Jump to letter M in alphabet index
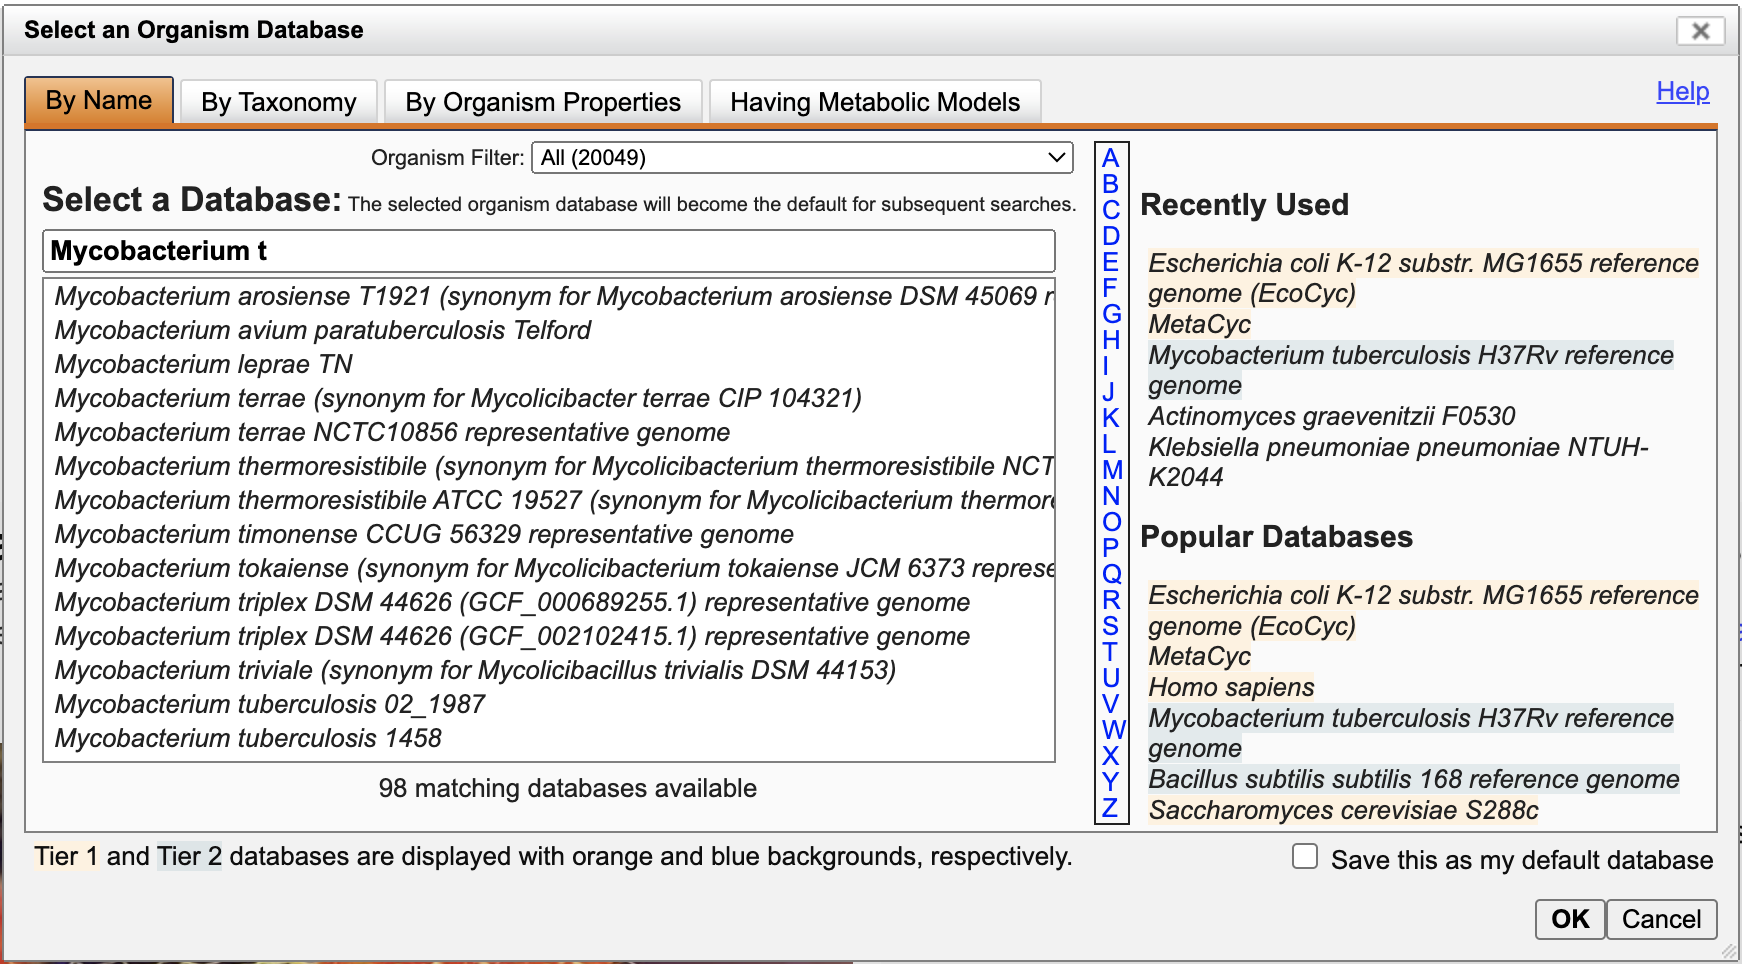 pyautogui.click(x=1112, y=470)
